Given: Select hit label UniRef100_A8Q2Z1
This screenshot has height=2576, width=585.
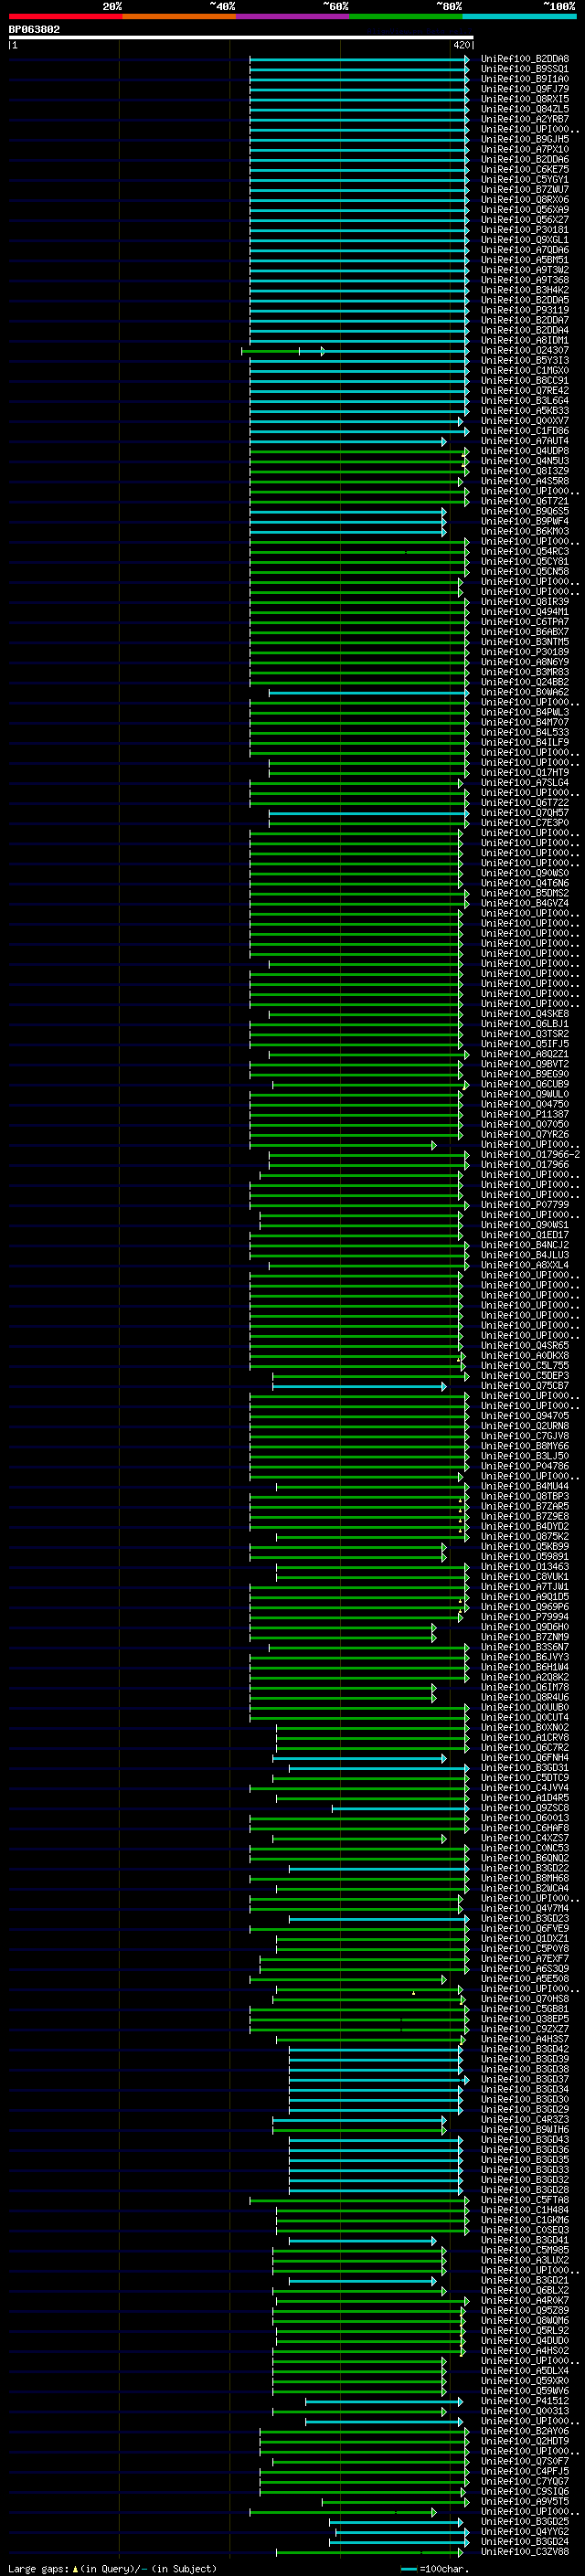Looking at the screenshot, I should pos(524,1054).
